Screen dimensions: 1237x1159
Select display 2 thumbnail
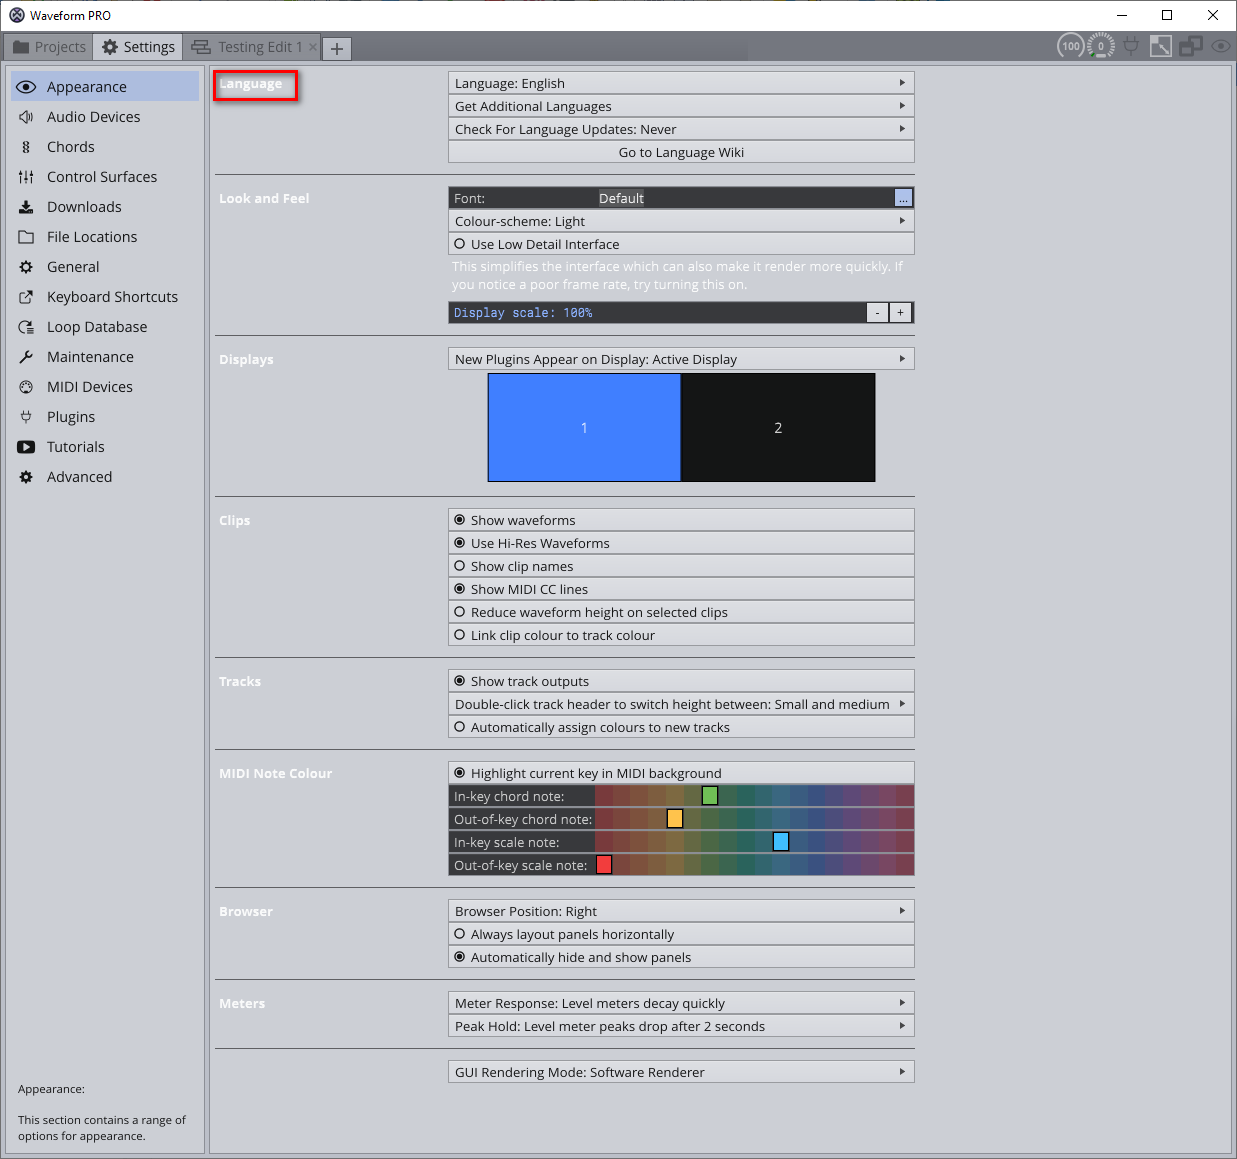[x=778, y=428]
